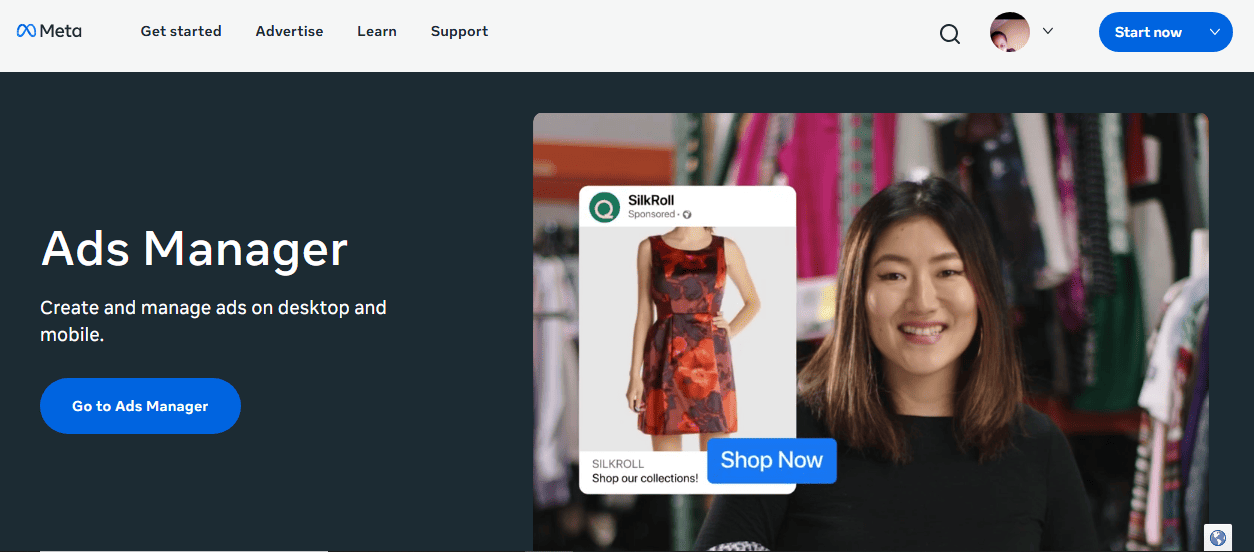The image size is (1254, 552).
Task: Click the Ads Manager heading
Action: point(194,248)
